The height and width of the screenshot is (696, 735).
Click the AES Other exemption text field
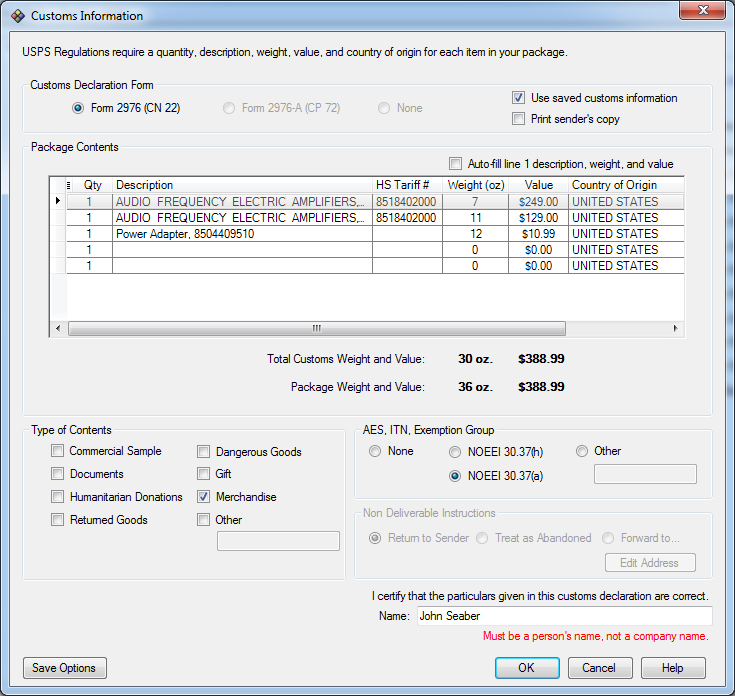click(645, 474)
